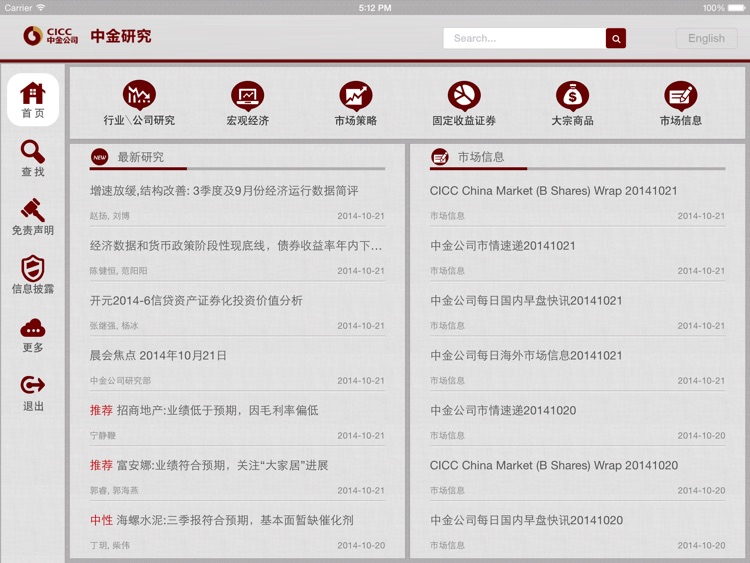
Task: Tap the 5:12 PM clock in status bar
Action: (x=375, y=8)
